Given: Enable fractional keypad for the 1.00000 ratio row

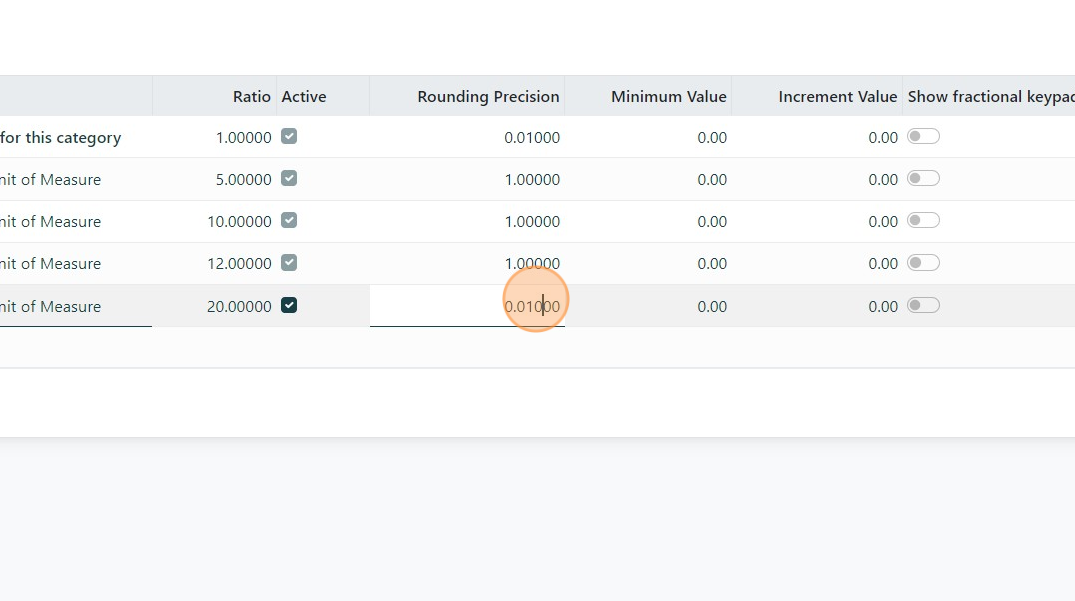Looking at the screenshot, I should coord(923,136).
